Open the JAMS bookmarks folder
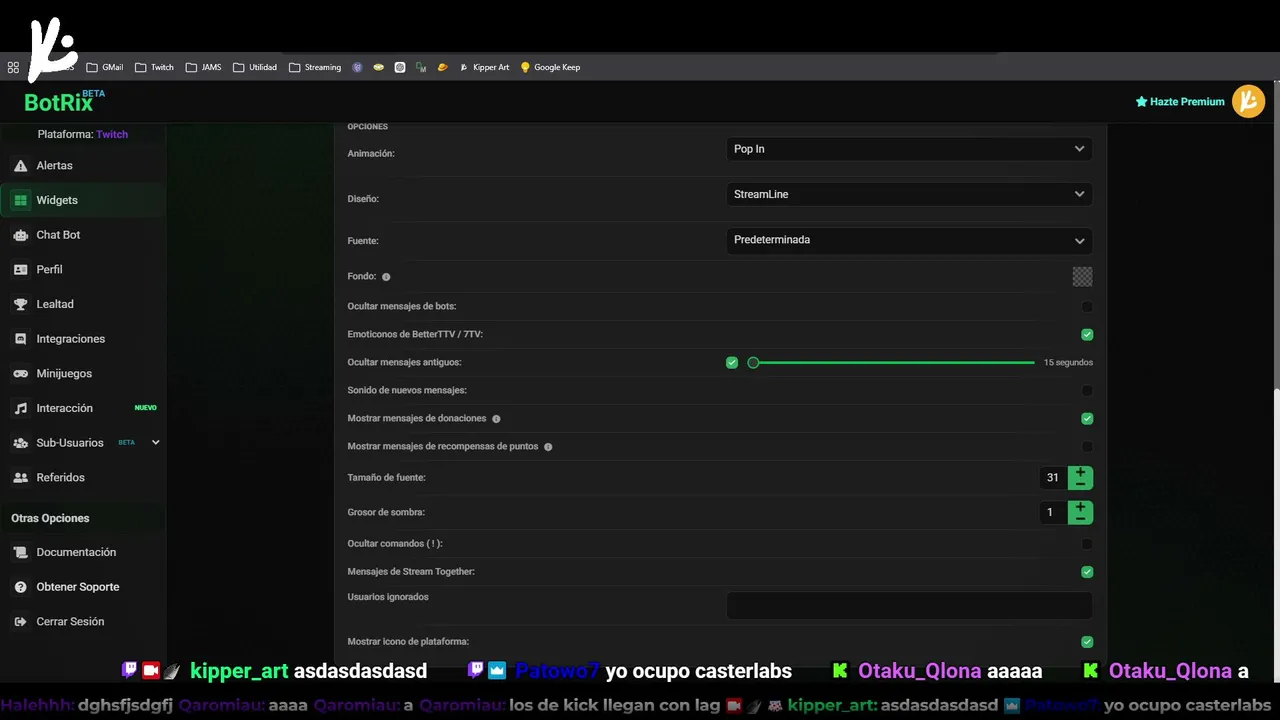The width and height of the screenshot is (1280, 720). (x=203, y=68)
